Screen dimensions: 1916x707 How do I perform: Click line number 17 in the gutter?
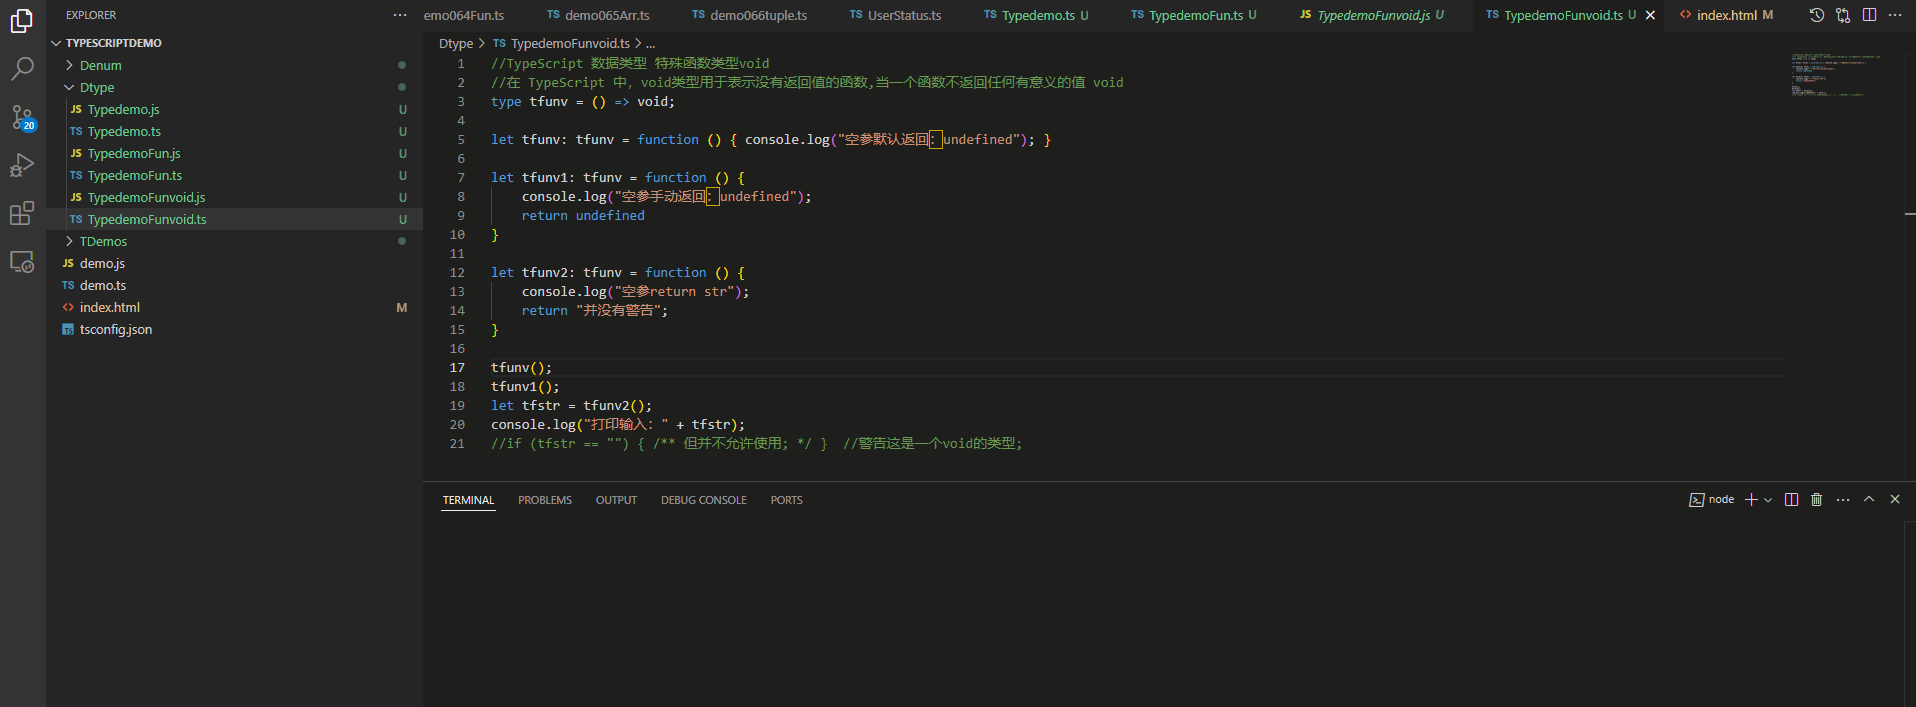tap(457, 368)
